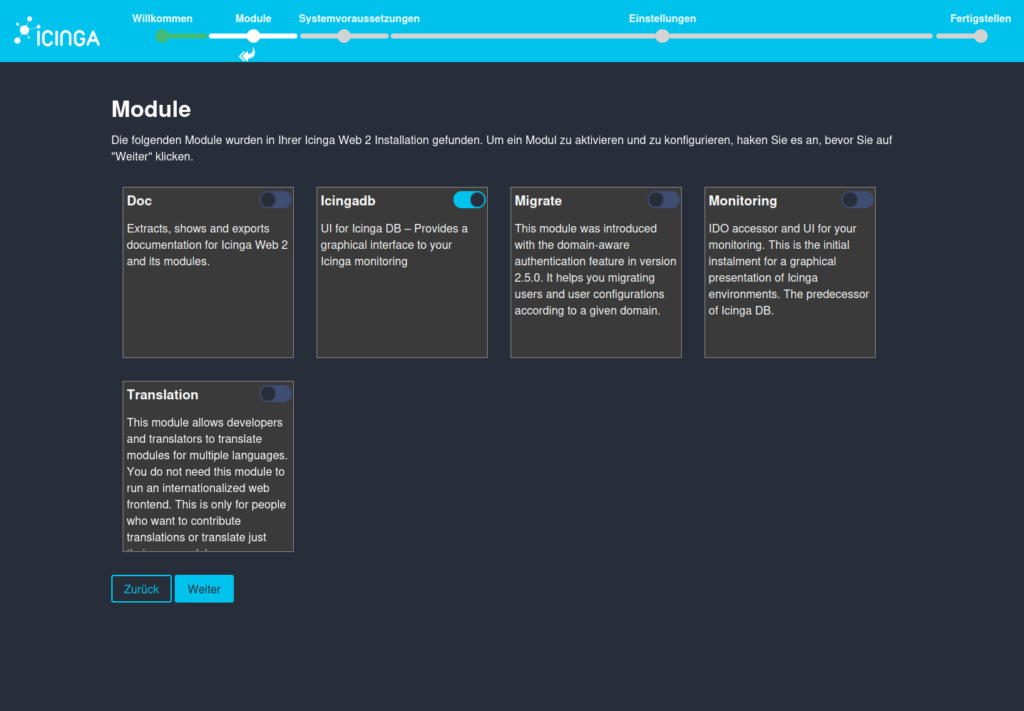Image resolution: width=1024 pixels, height=711 pixels.
Task: Click the Systemvoraussetzungen step circle
Action: pyautogui.click(x=344, y=36)
